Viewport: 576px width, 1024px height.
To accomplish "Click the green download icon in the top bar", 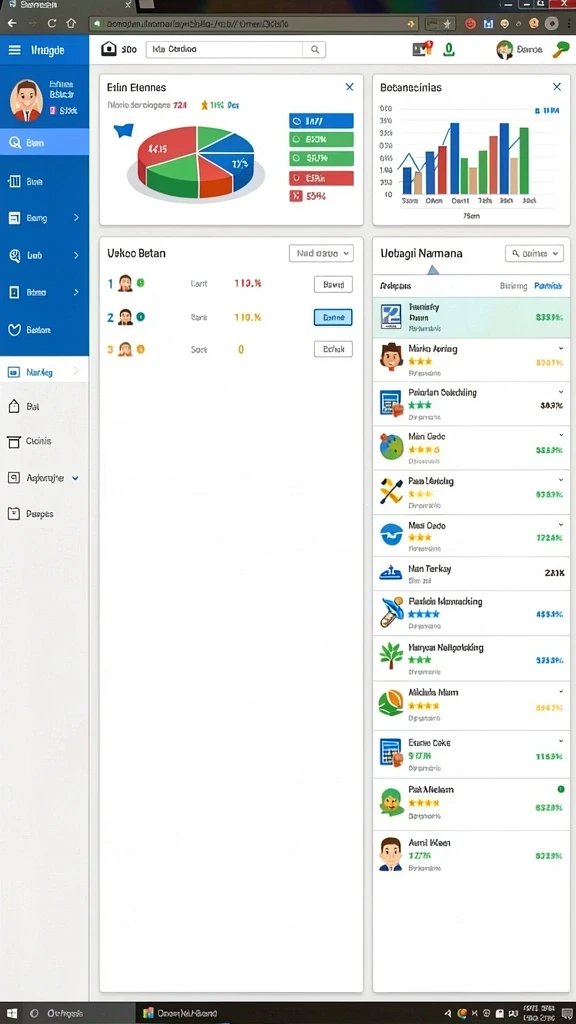I will point(448,49).
